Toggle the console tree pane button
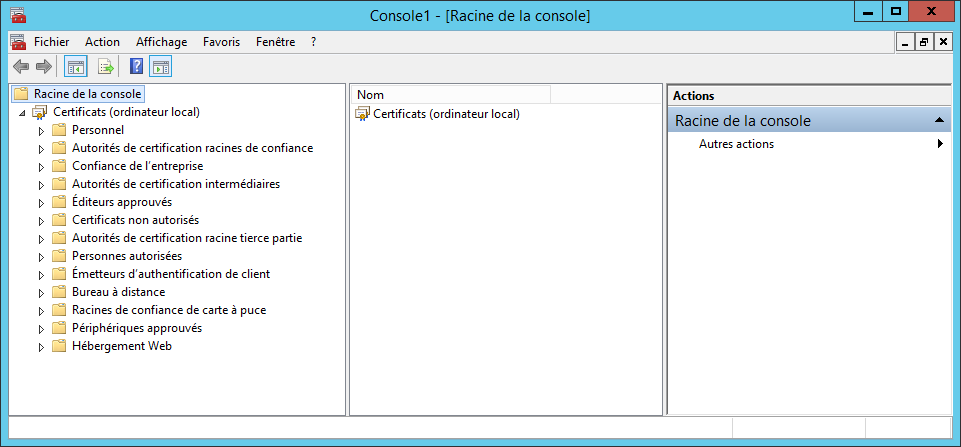This screenshot has height=447, width=961. click(75, 67)
